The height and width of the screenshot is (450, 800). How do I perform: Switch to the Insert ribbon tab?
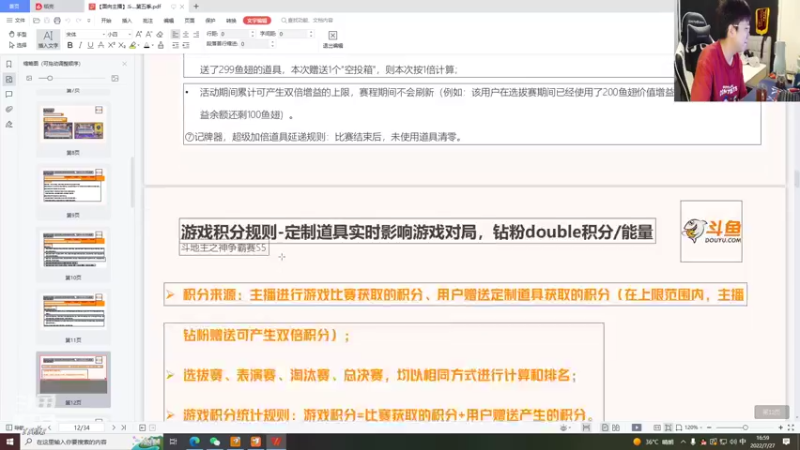(127, 20)
